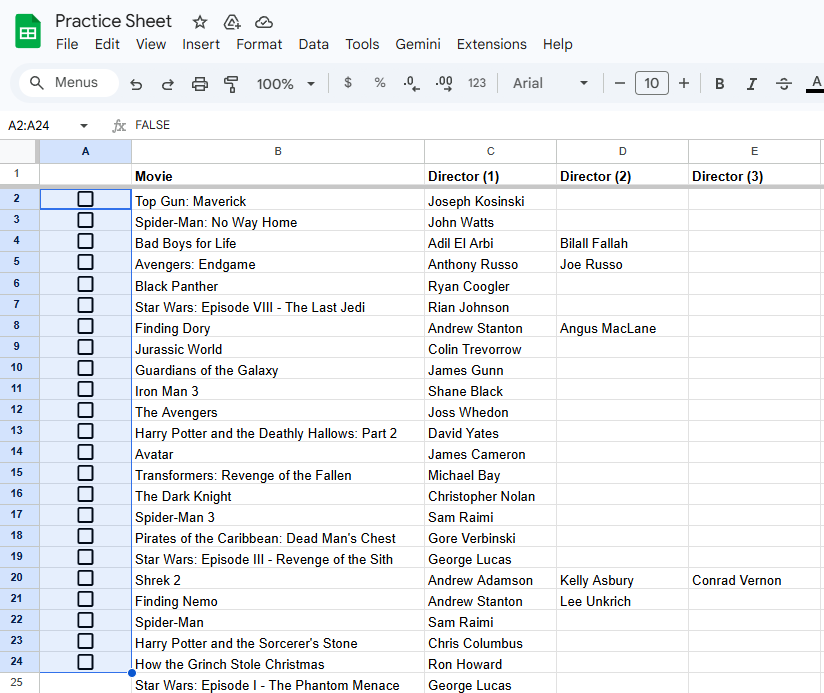
Task: Format as percent
Action: [x=380, y=82]
